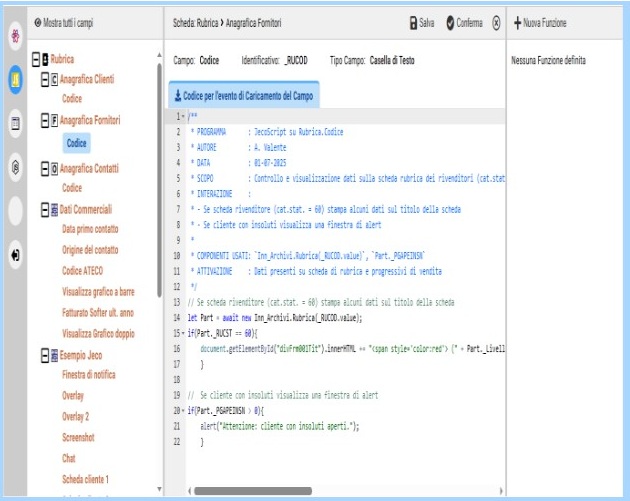Select the Codice per l'evento di Caricamento tab
The height and width of the screenshot is (501, 630).
(x=243, y=95)
